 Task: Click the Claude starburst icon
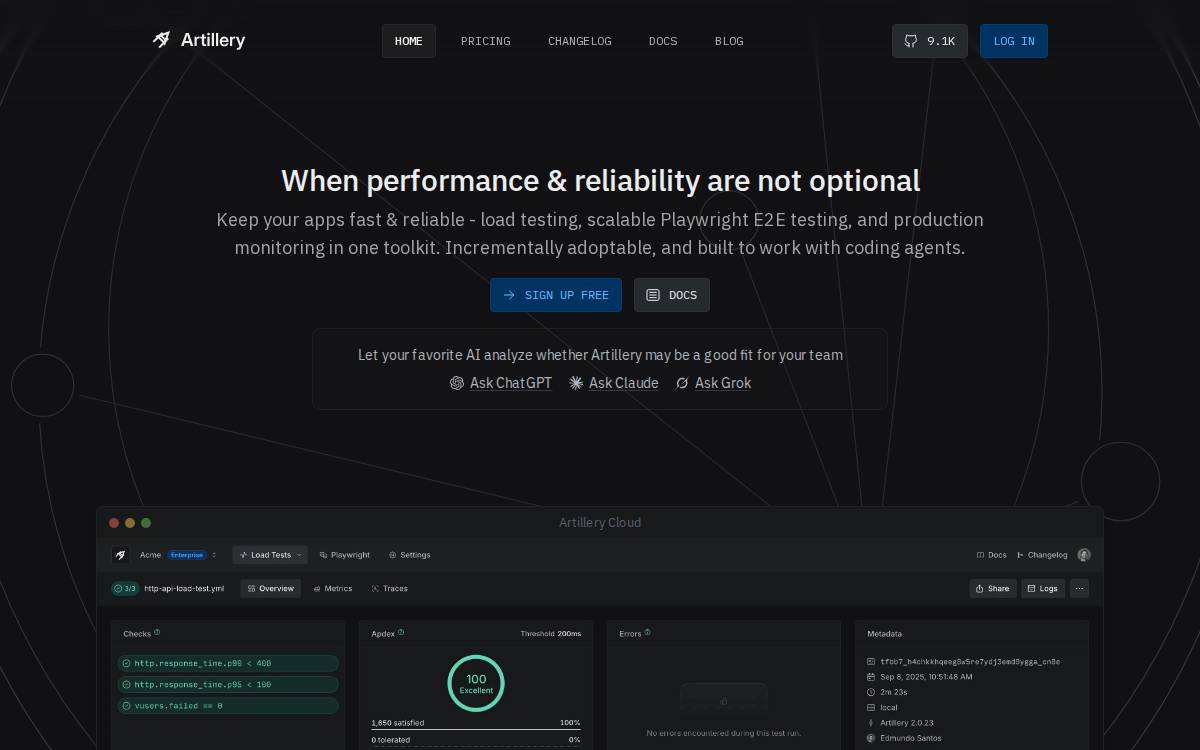(x=576, y=383)
